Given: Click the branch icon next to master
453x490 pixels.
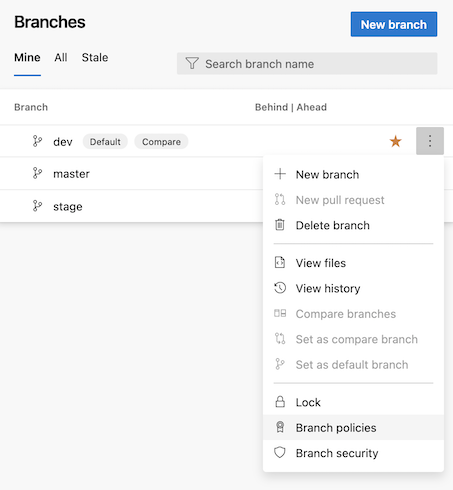Looking at the screenshot, I should click(x=37, y=173).
